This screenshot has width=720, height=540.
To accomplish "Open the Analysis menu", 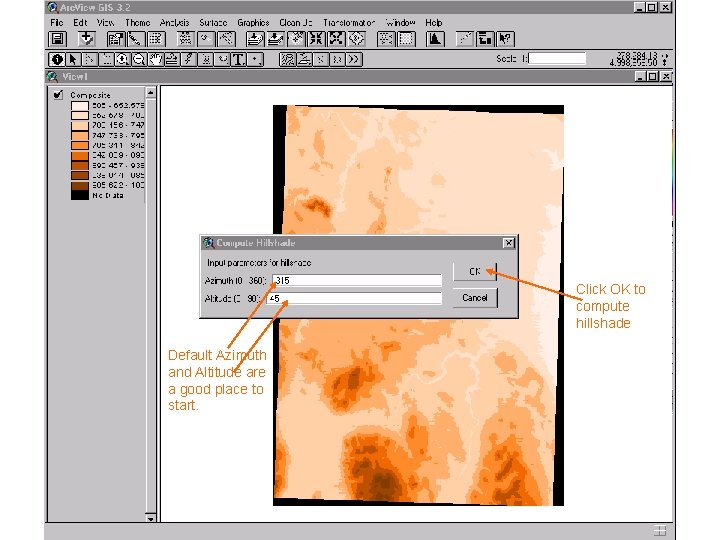I will tap(174, 22).
